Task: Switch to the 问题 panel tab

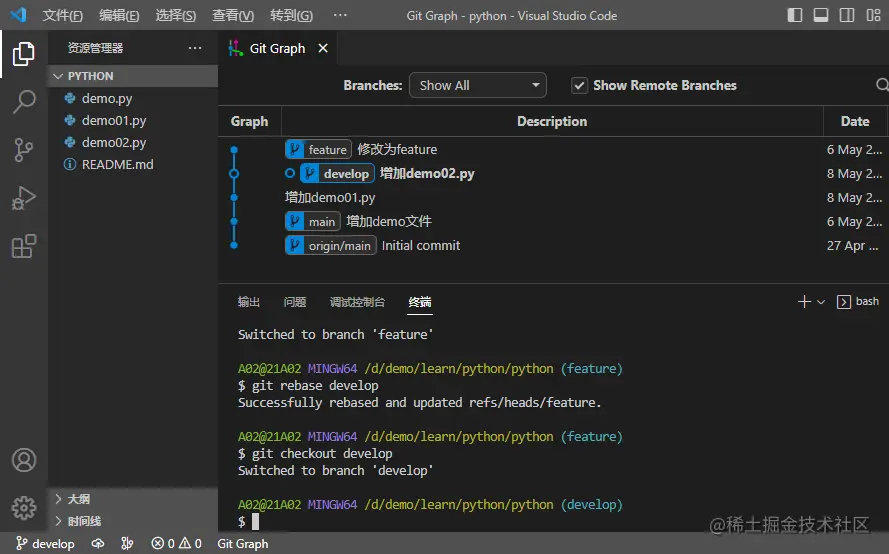Action: 295,302
